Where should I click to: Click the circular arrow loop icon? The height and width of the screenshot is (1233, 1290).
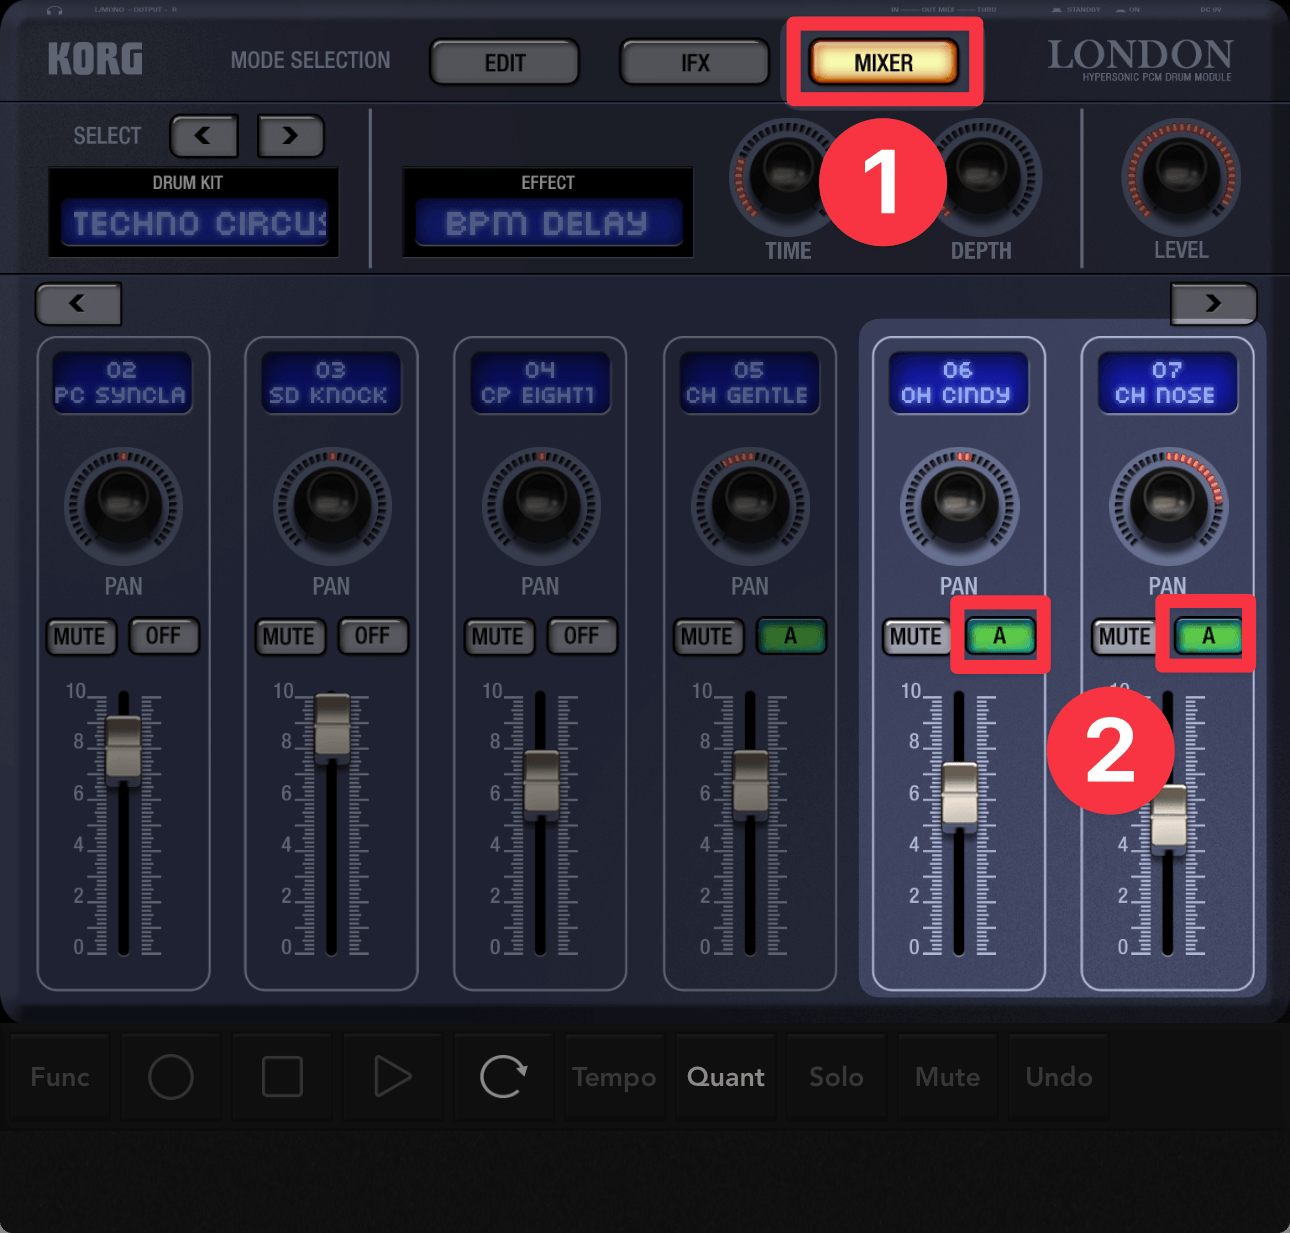click(x=503, y=1077)
